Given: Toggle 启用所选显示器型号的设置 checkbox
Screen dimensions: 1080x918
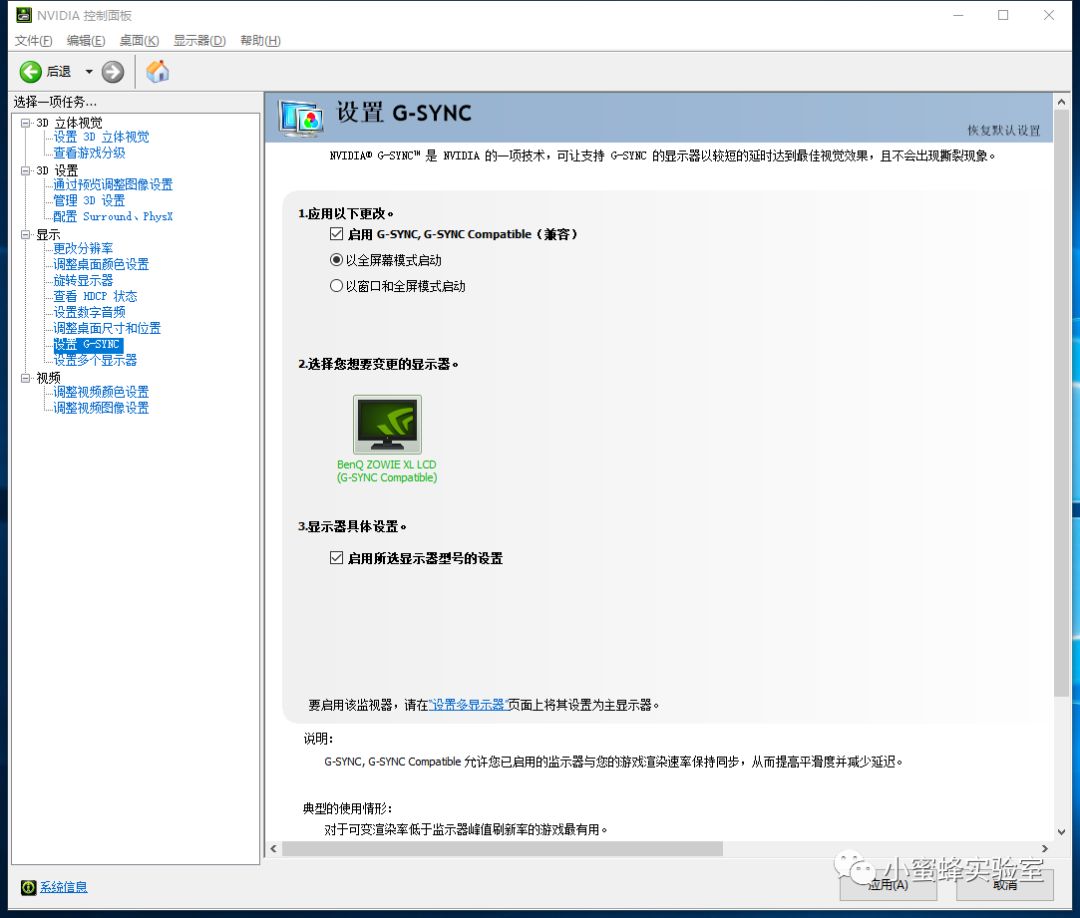Looking at the screenshot, I should click(x=336, y=558).
